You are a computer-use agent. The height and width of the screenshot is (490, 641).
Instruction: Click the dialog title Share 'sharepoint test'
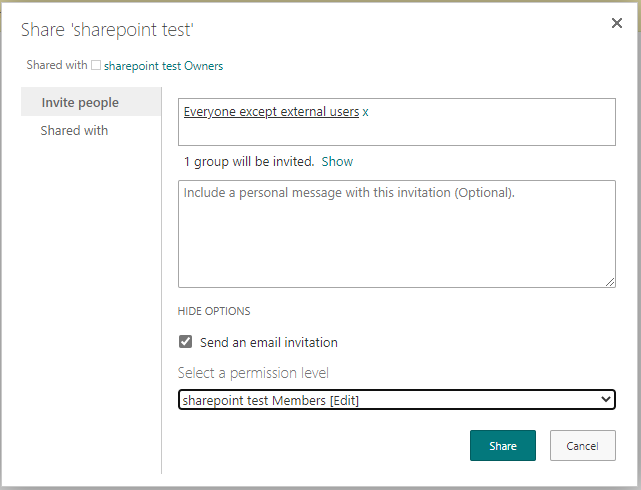(107, 30)
